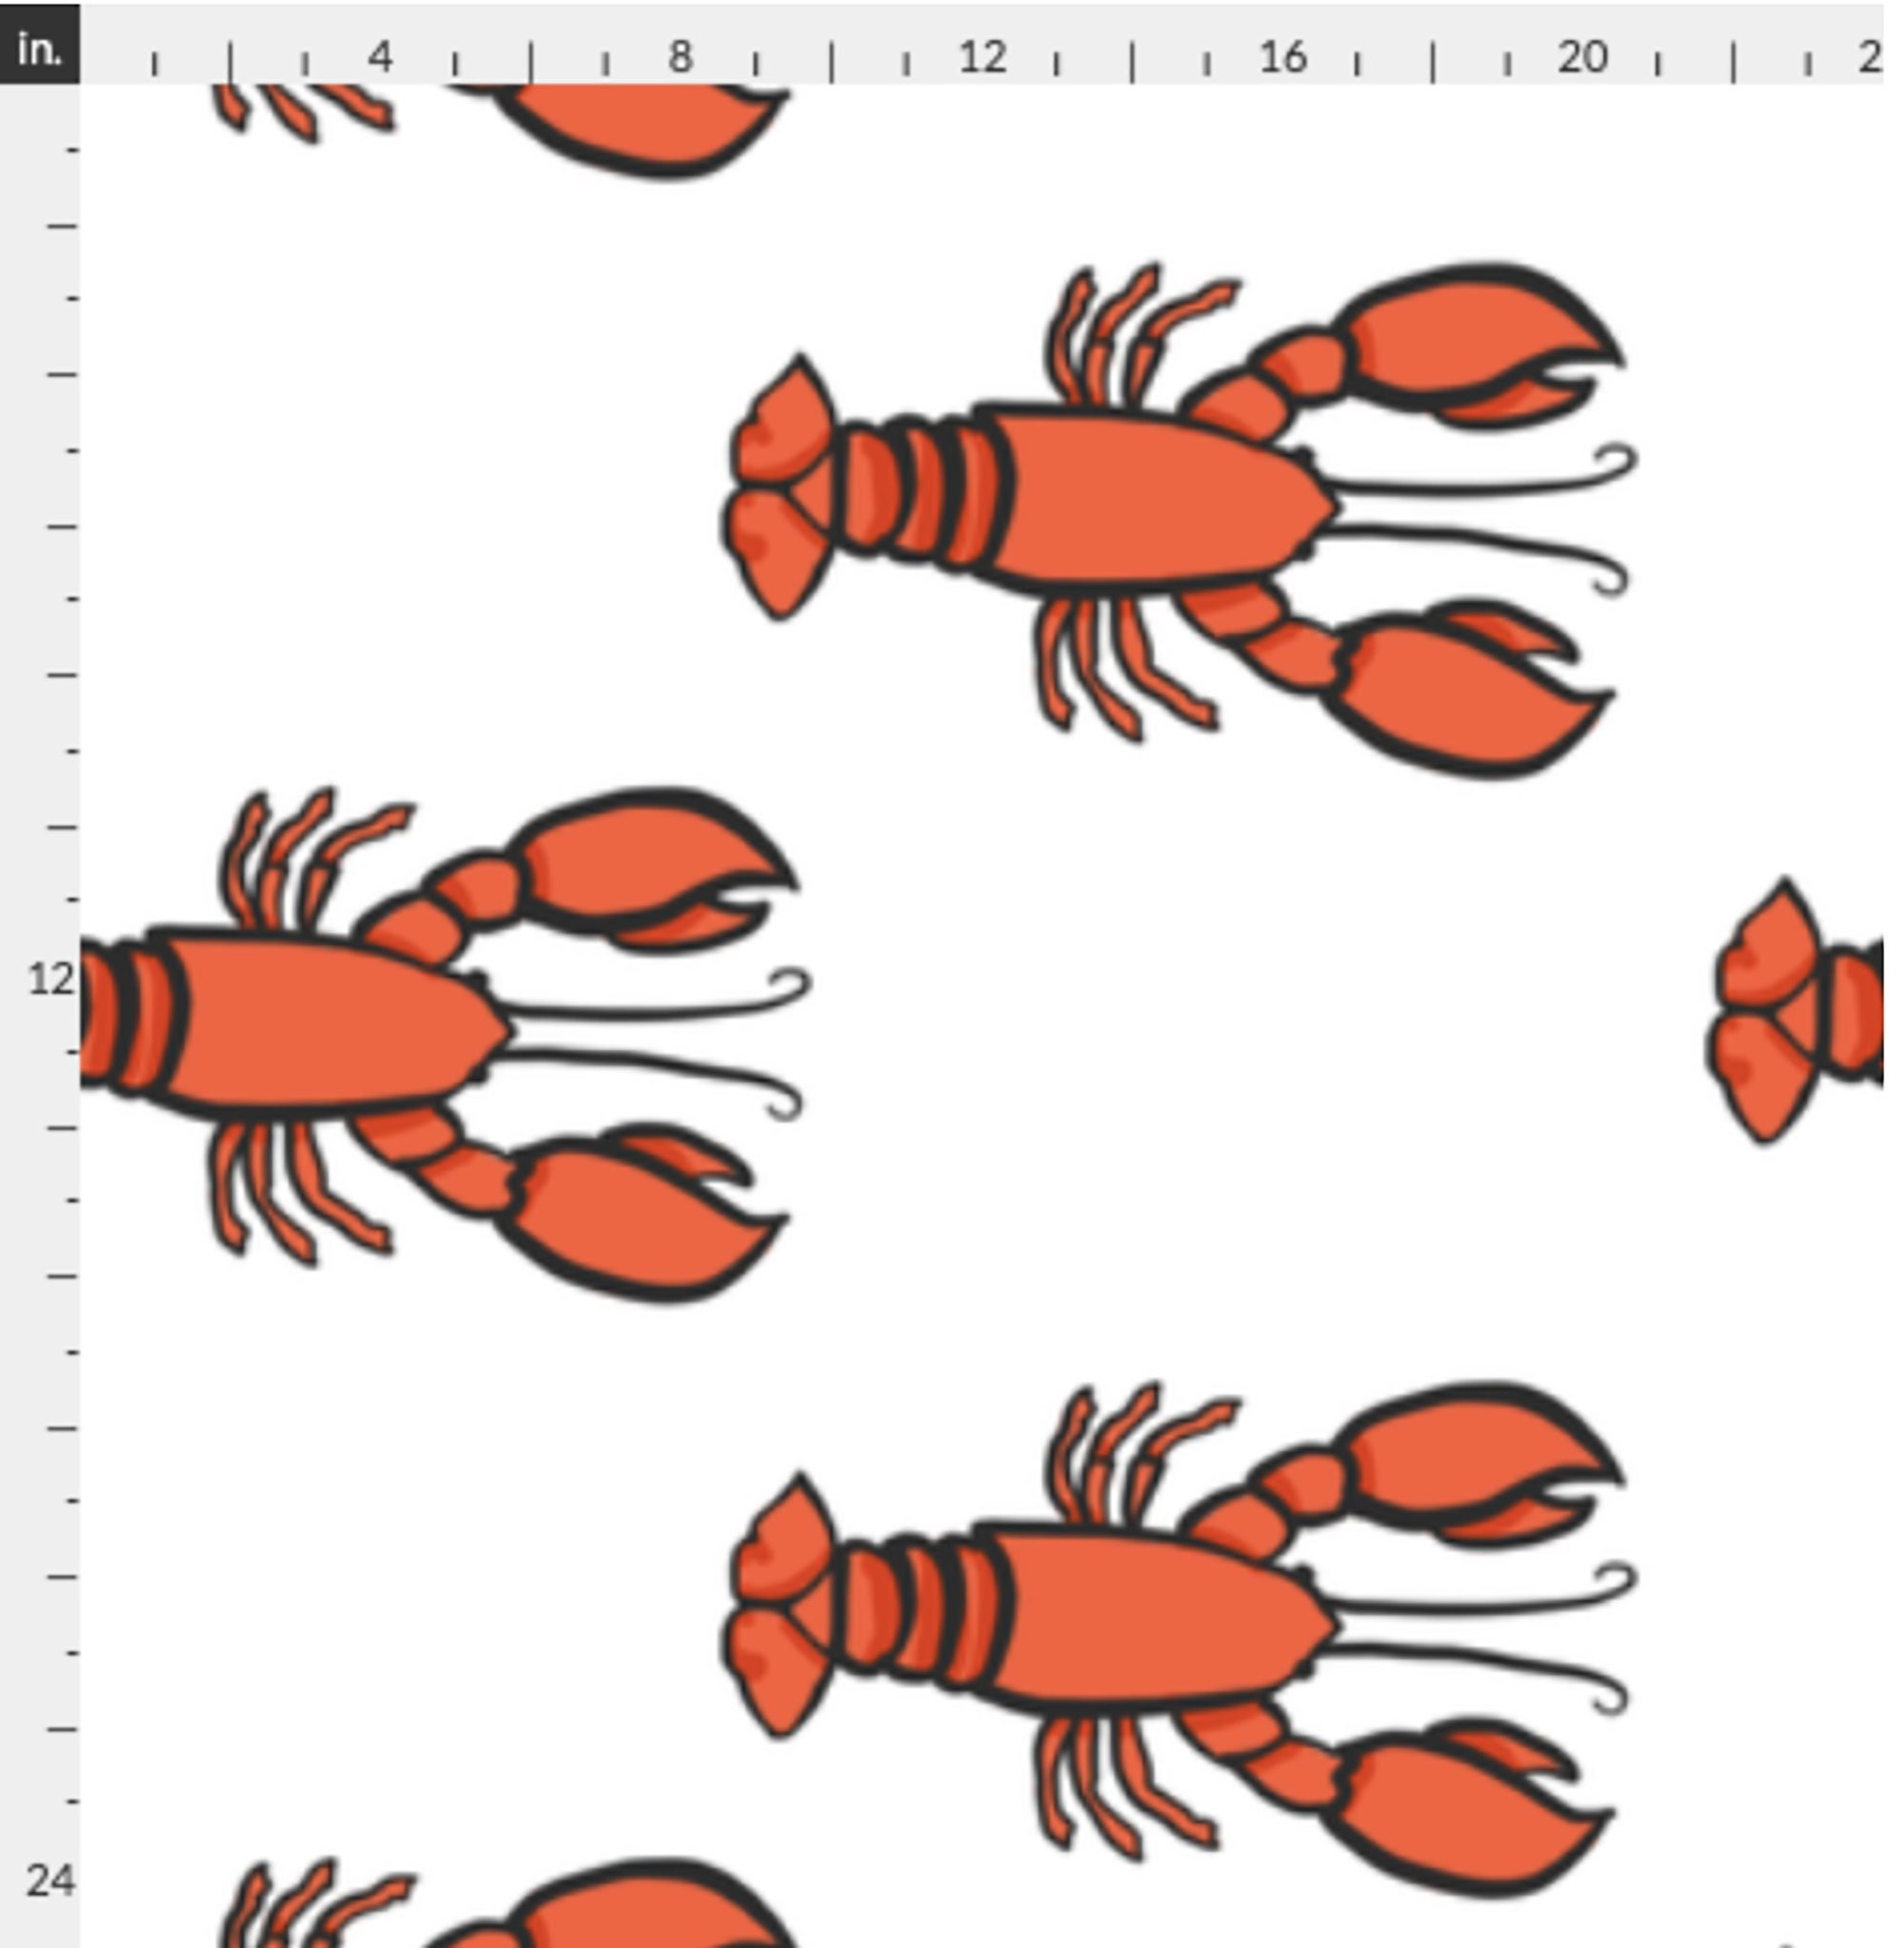This screenshot has height=1948, width=1904.
Task: Click the lower right full lobster illustration
Action: click(x=1180, y=1640)
